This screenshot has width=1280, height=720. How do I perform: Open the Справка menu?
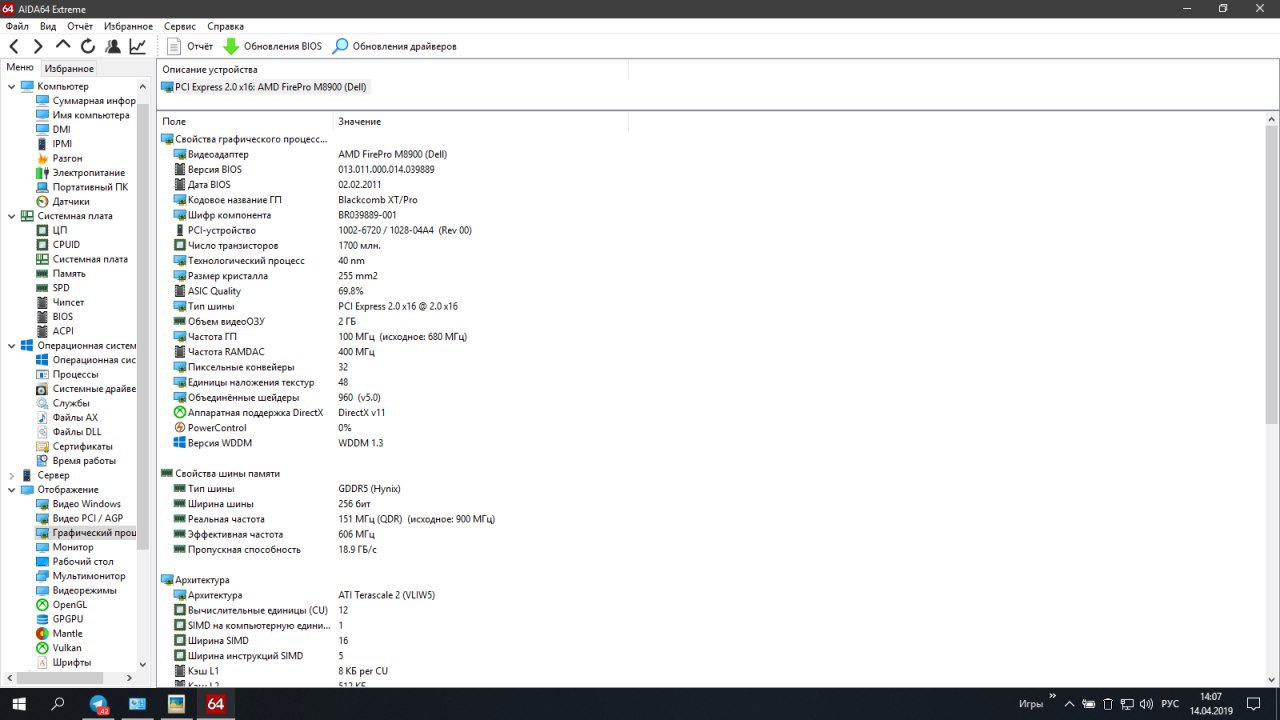225,26
